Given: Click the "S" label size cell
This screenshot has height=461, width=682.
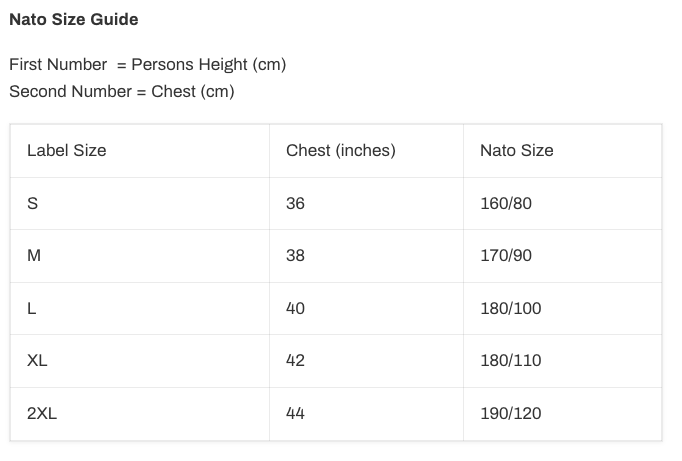Looking at the screenshot, I should pyautogui.click(x=33, y=203).
